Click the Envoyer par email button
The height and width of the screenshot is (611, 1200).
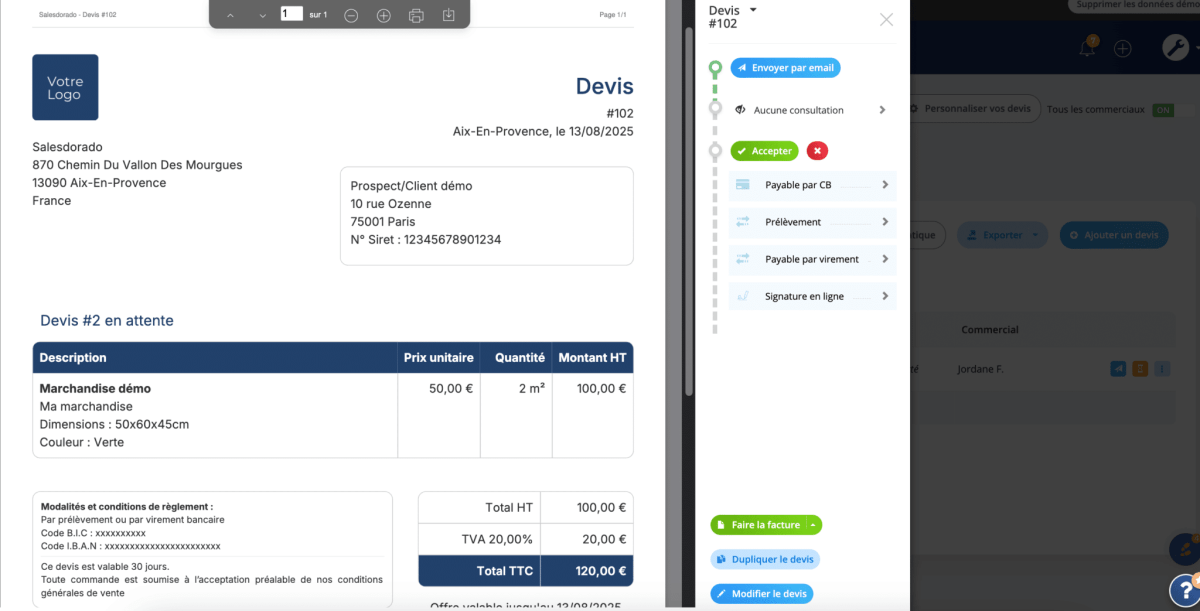(785, 67)
